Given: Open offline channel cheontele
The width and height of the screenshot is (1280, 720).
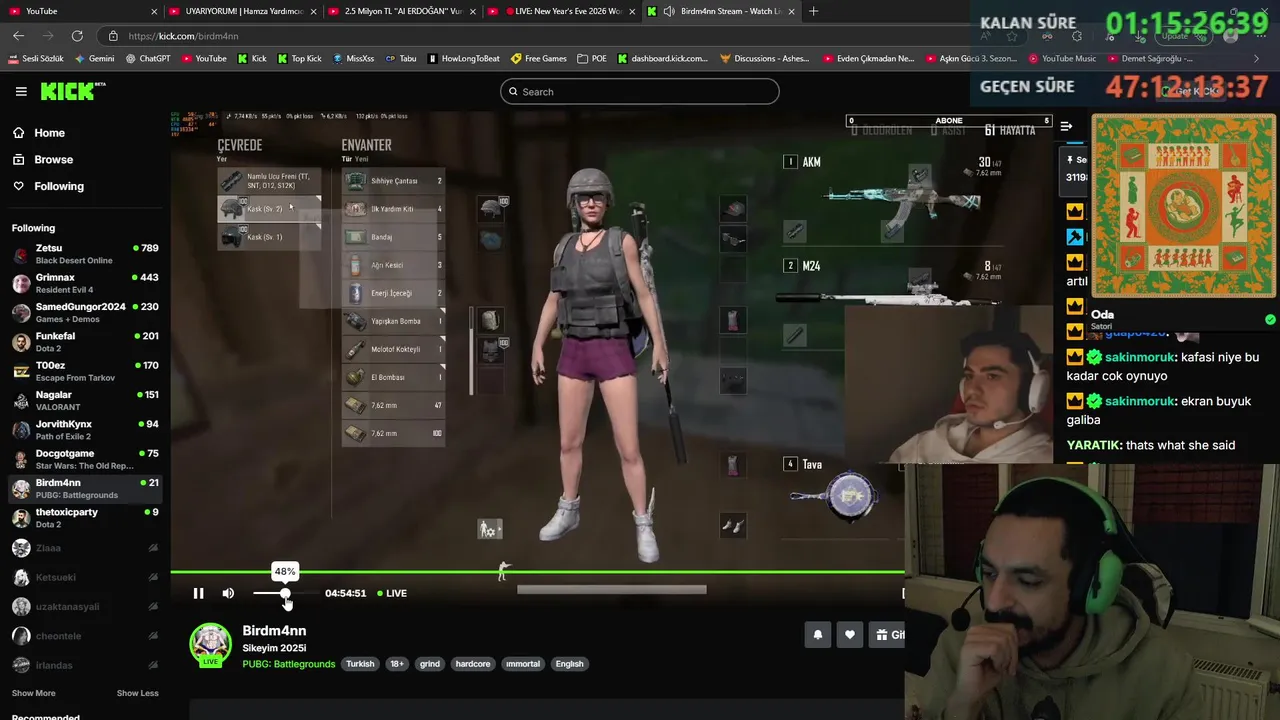Looking at the screenshot, I should pyautogui.click(x=85, y=636).
